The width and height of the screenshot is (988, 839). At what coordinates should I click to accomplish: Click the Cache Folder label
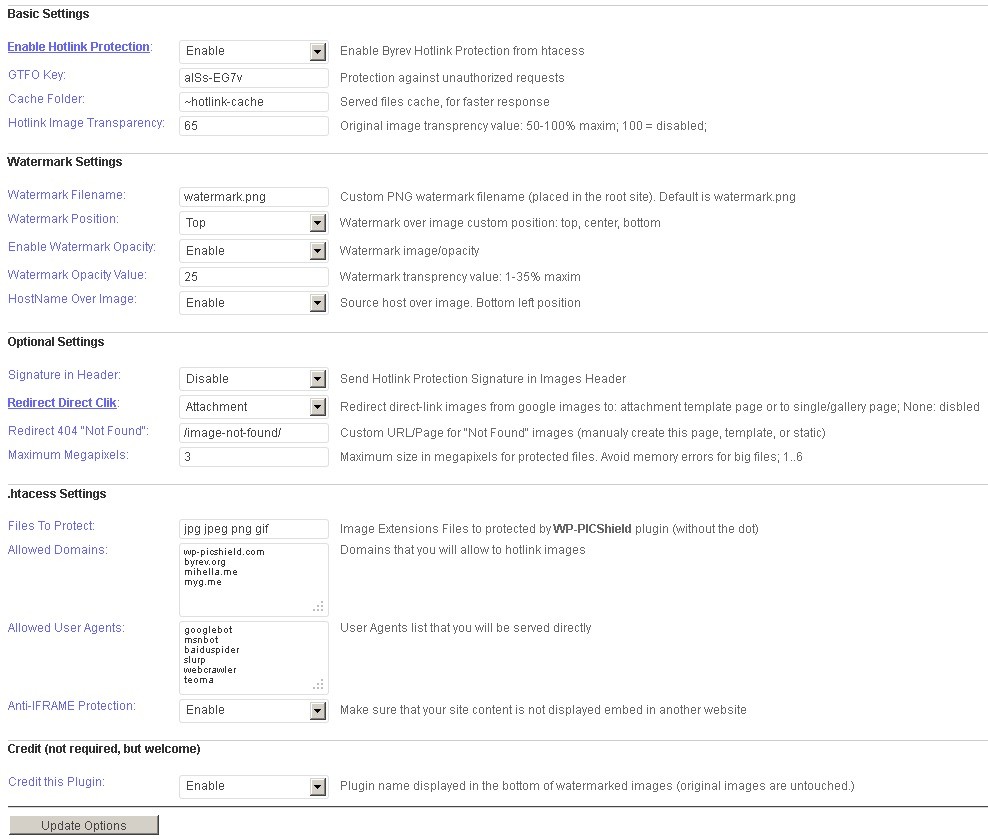tap(46, 99)
